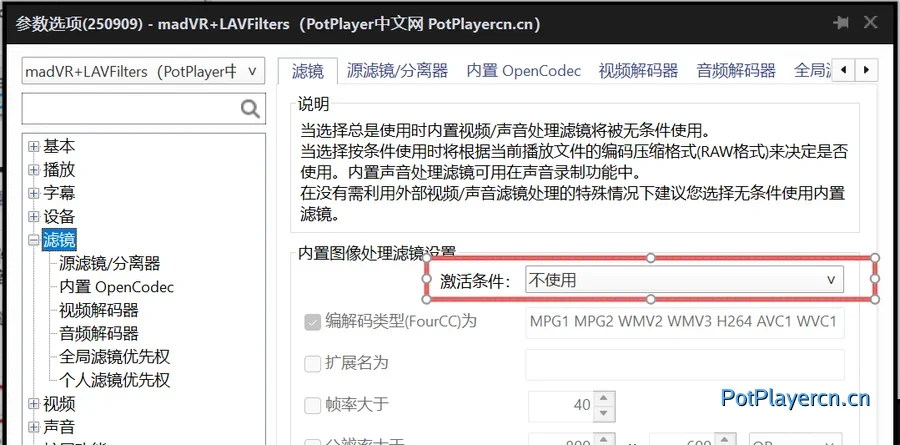Viewport: 900px width, 445px height.
Task: Decrease the 帧率大于 value with down arrow
Action: pos(603,413)
